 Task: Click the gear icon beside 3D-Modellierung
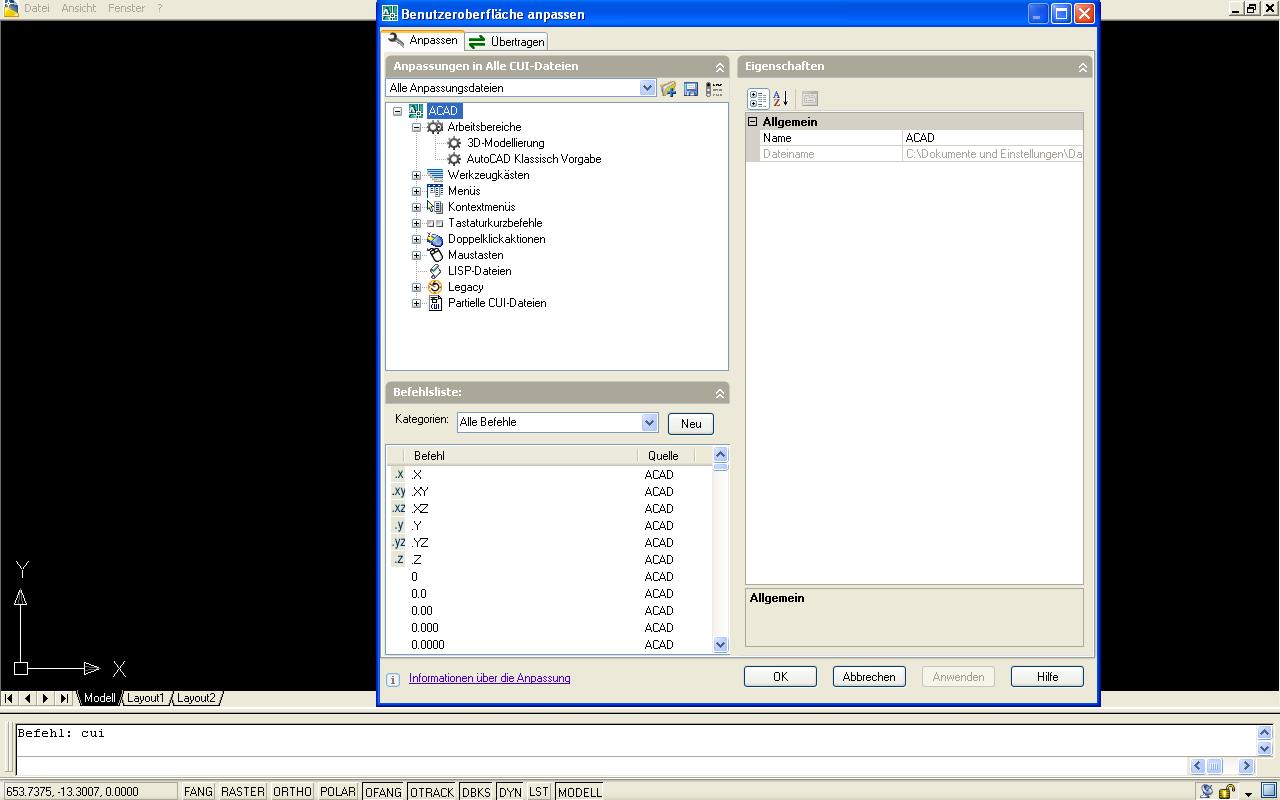tap(454, 143)
